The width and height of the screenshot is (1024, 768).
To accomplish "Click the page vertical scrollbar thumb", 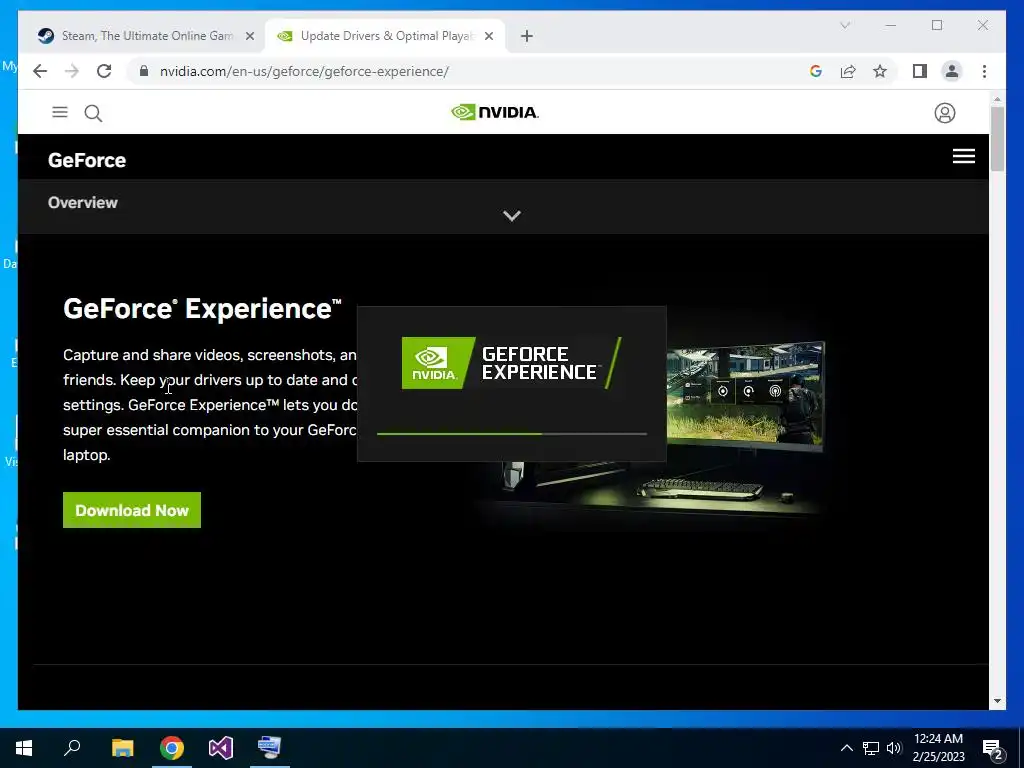I will (x=997, y=138).
